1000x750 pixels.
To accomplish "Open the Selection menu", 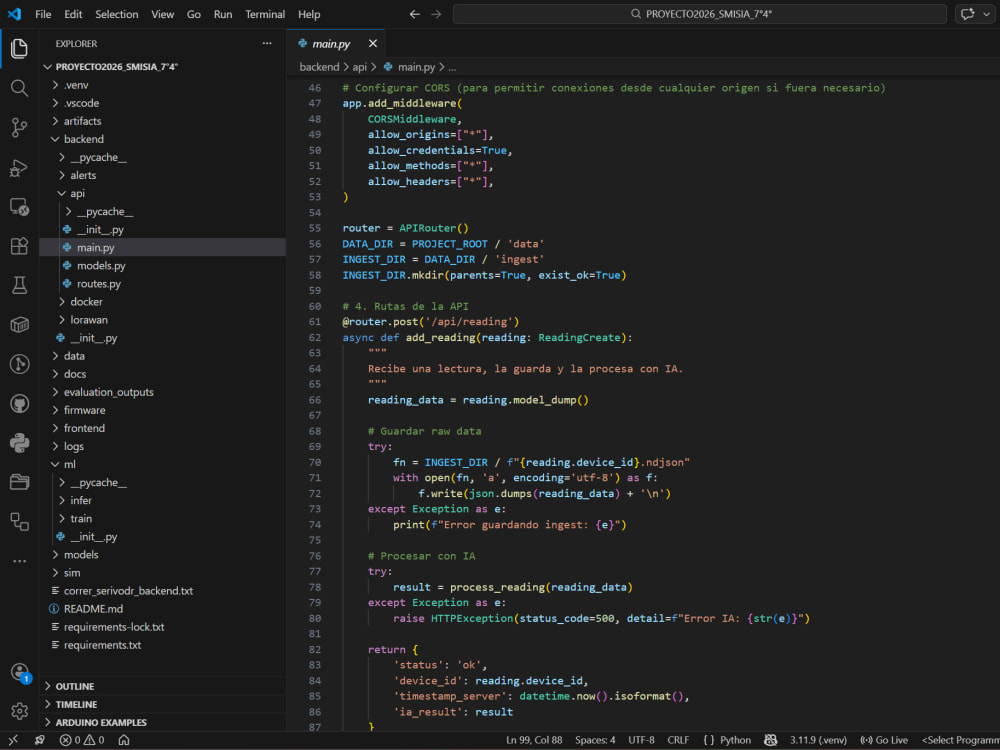I will coord(117,14).
